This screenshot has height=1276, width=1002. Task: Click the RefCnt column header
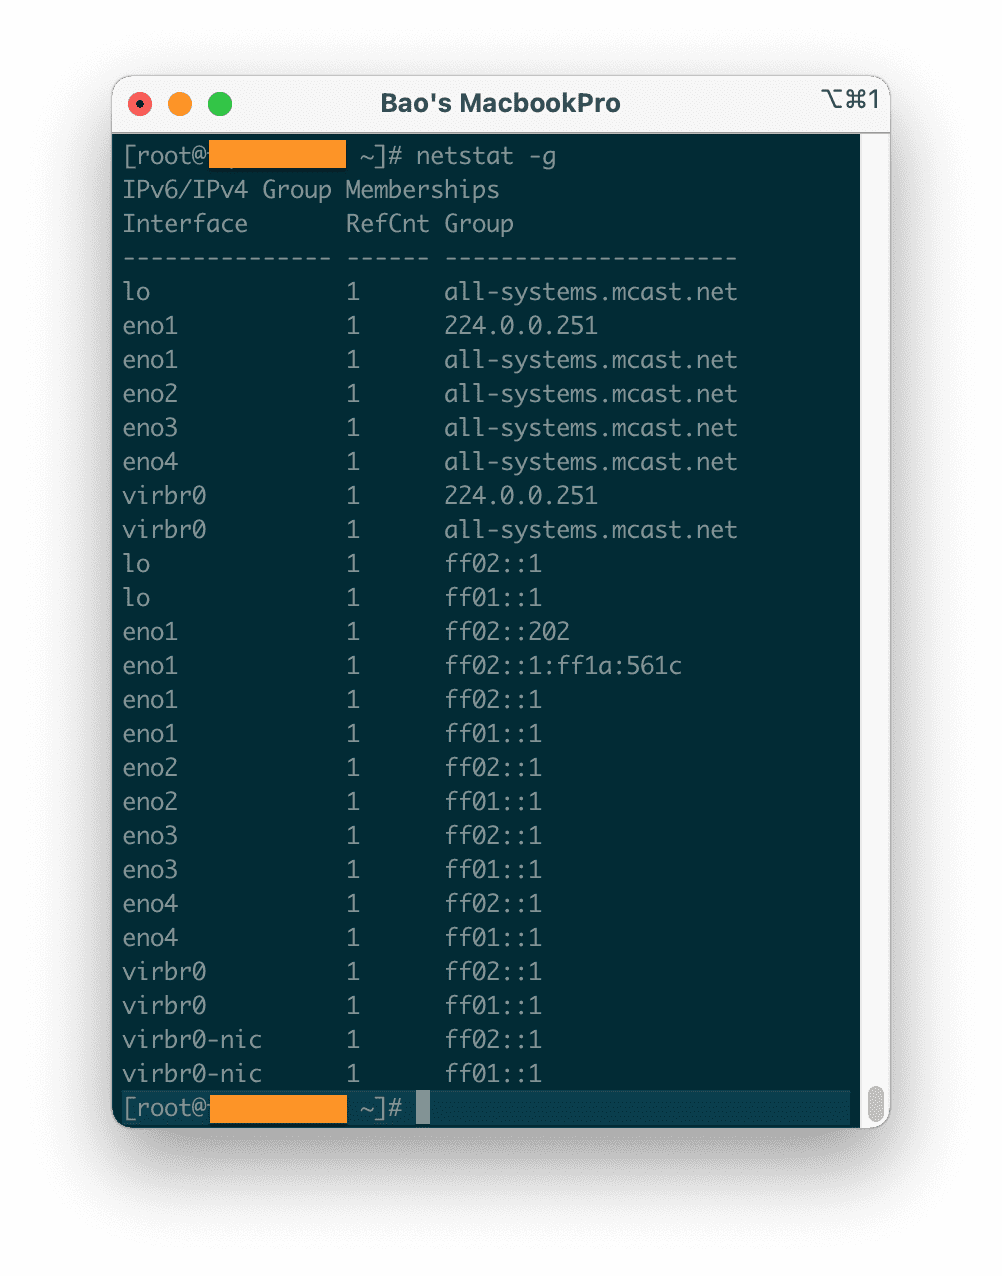[x=387, y=224]
